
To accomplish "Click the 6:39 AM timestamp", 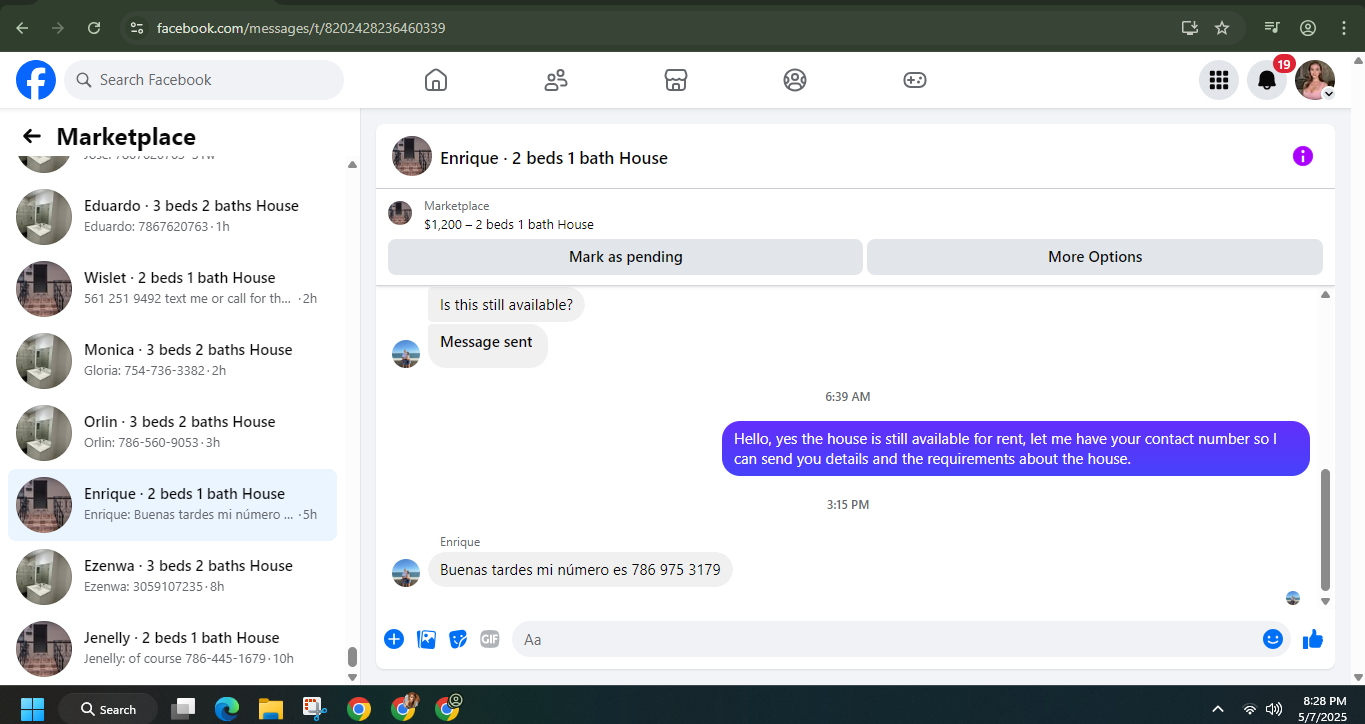I will tap(848, 397).
